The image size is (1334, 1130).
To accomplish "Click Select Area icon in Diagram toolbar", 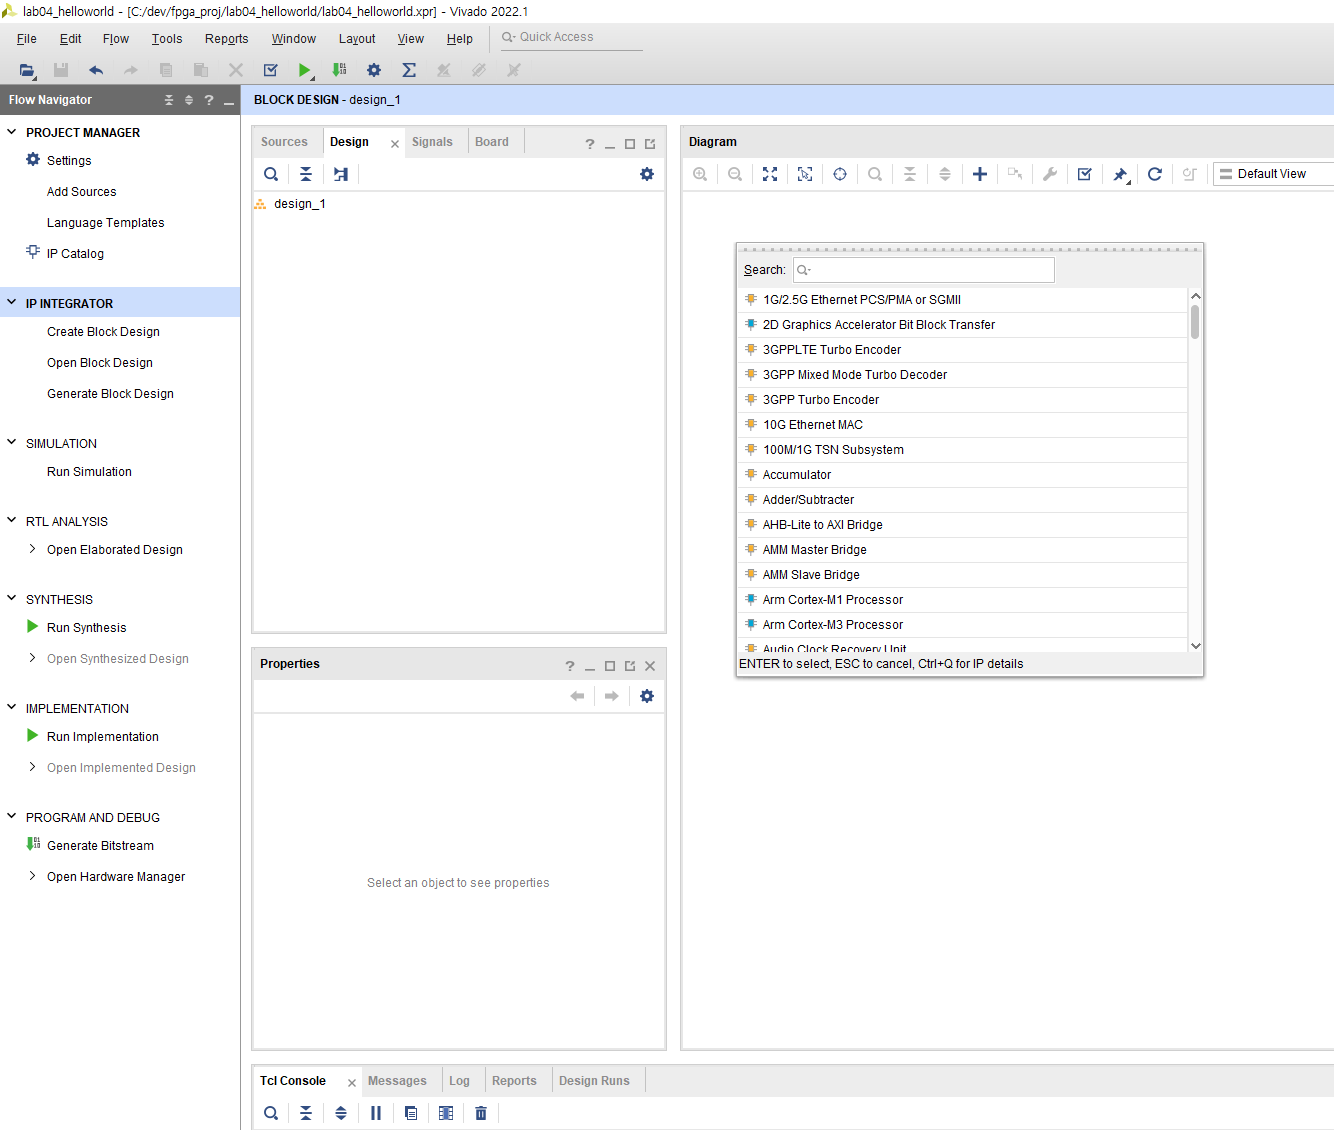I will point(805,174).
